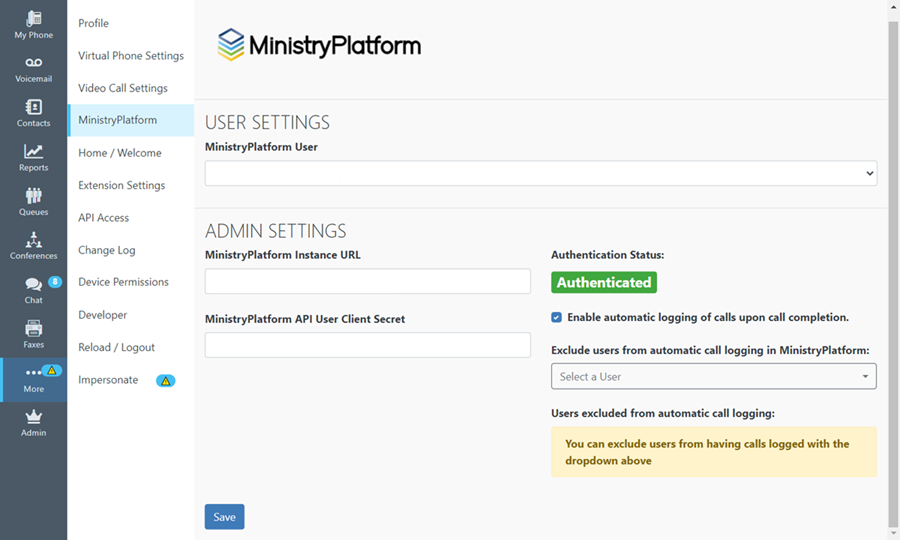The width and height of the screenshot is (900, 540).
Task: Open API Access menu item
Action: [x=104, y=217]
